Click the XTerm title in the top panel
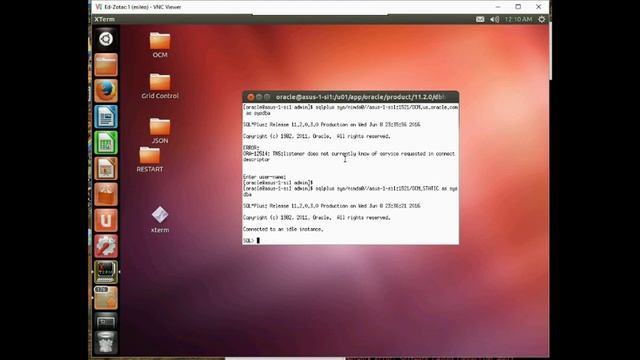The height and width of the screenshot is (360, 640). tap(104, 19)
